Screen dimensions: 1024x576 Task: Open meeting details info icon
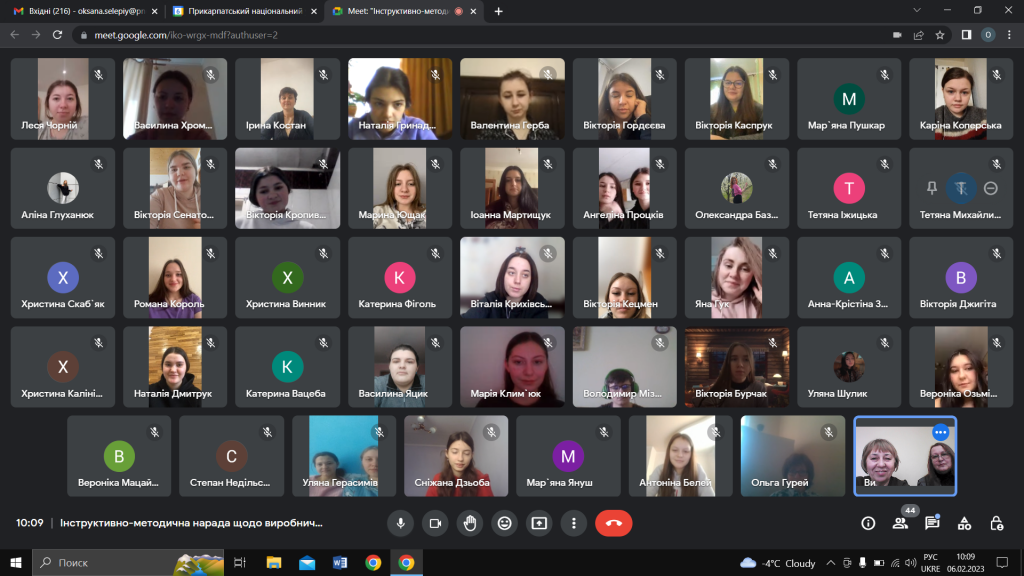click(868, 523)
